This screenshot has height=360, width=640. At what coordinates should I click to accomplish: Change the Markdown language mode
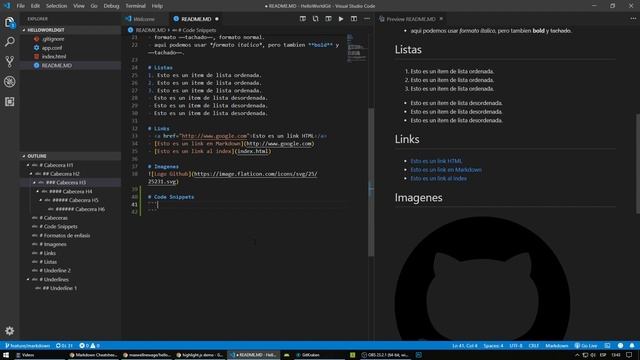click(557, 346)
